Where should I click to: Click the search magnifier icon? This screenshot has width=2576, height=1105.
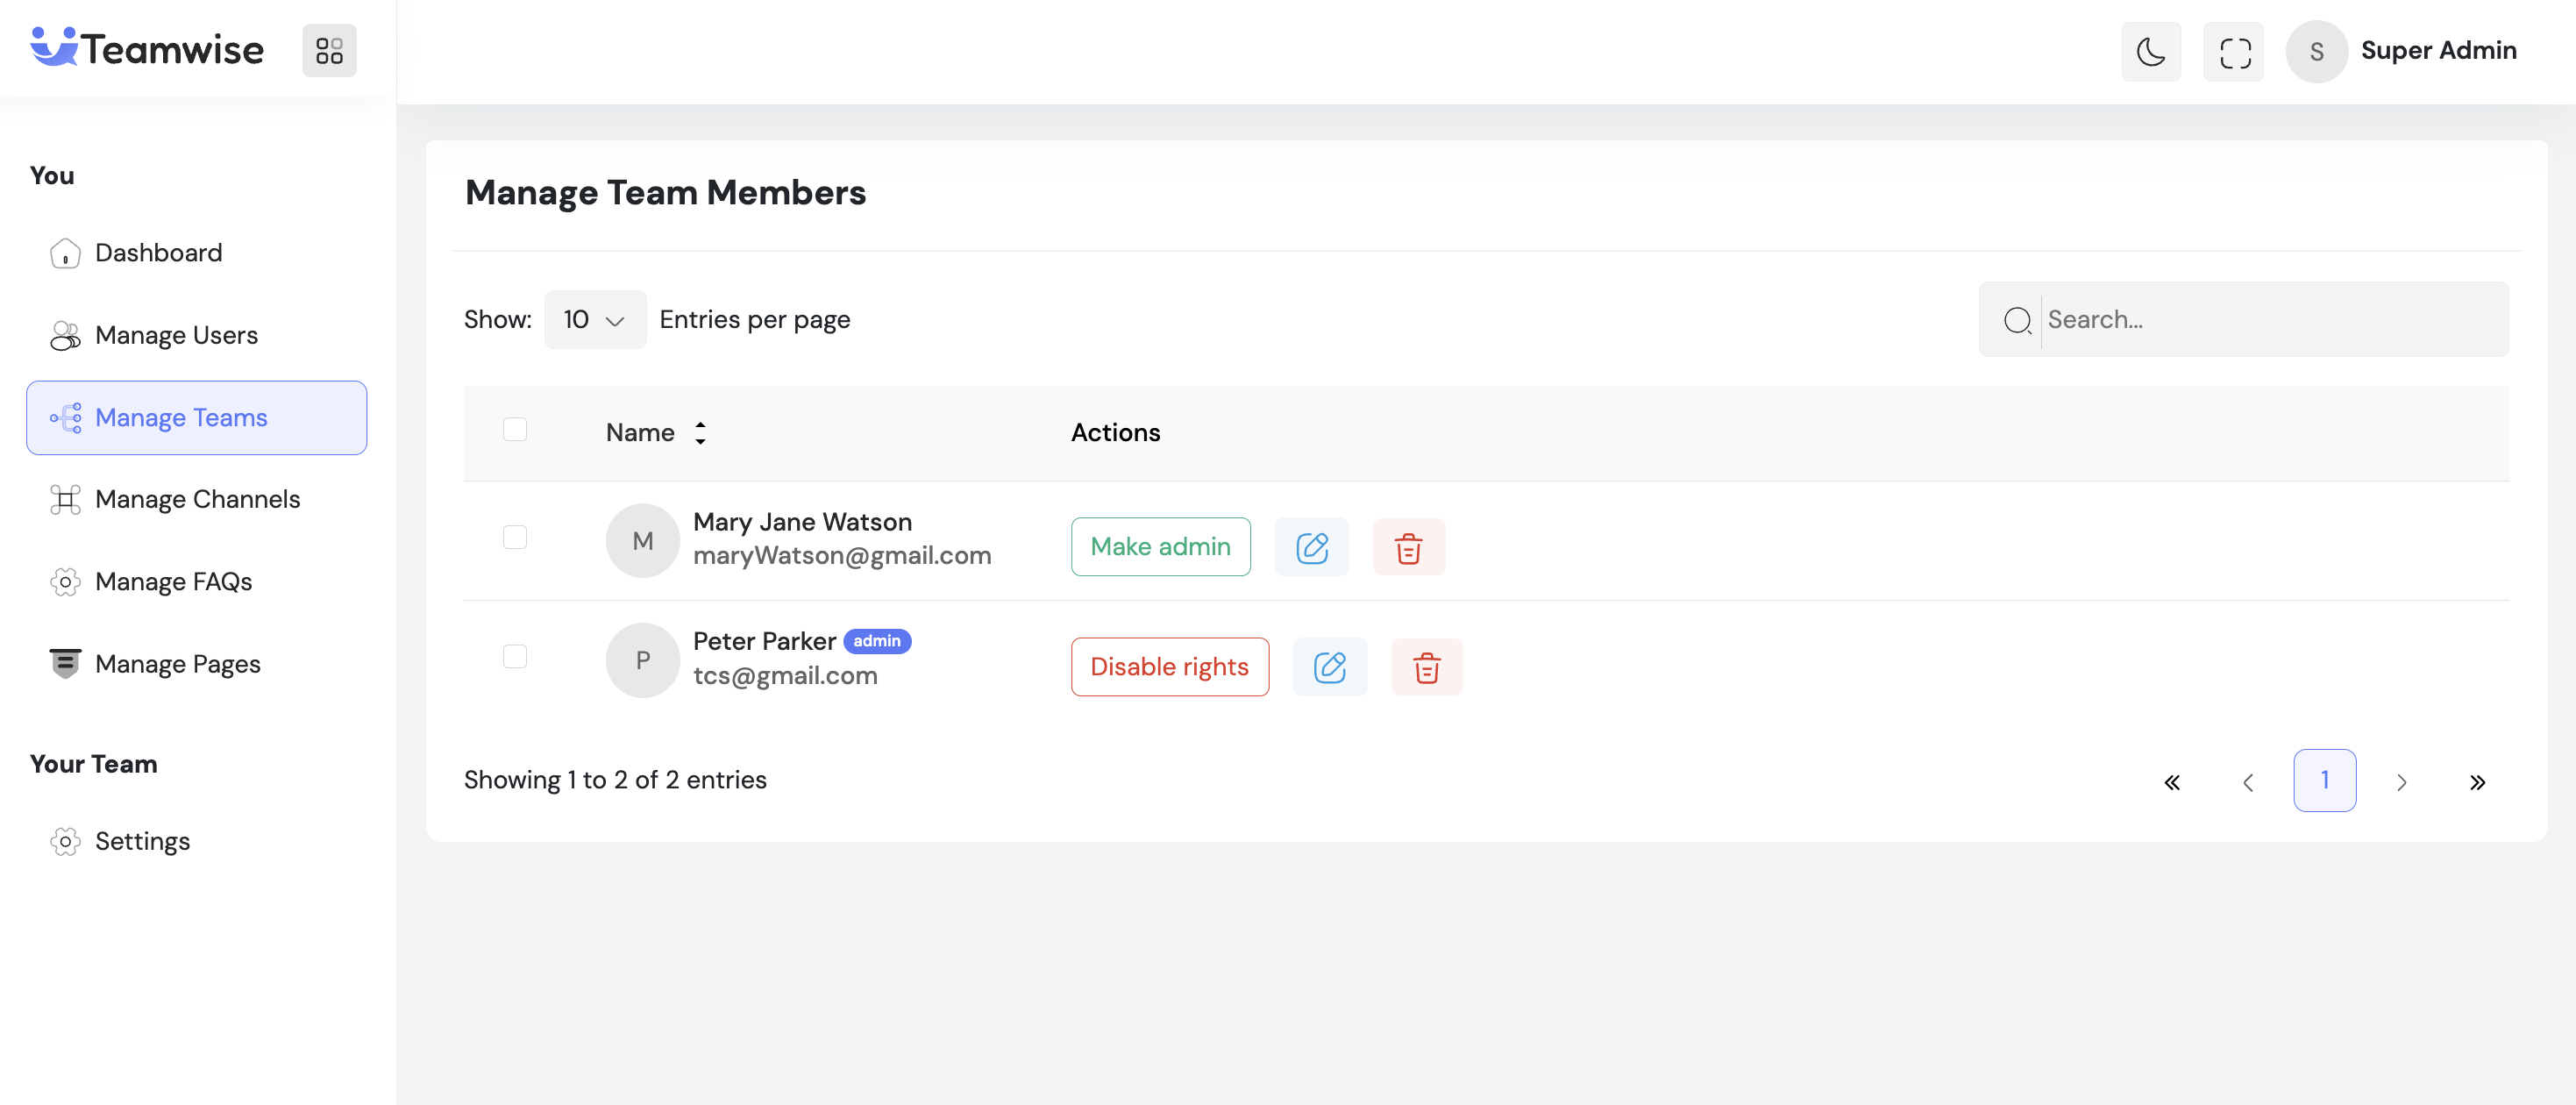(2016, 320)
